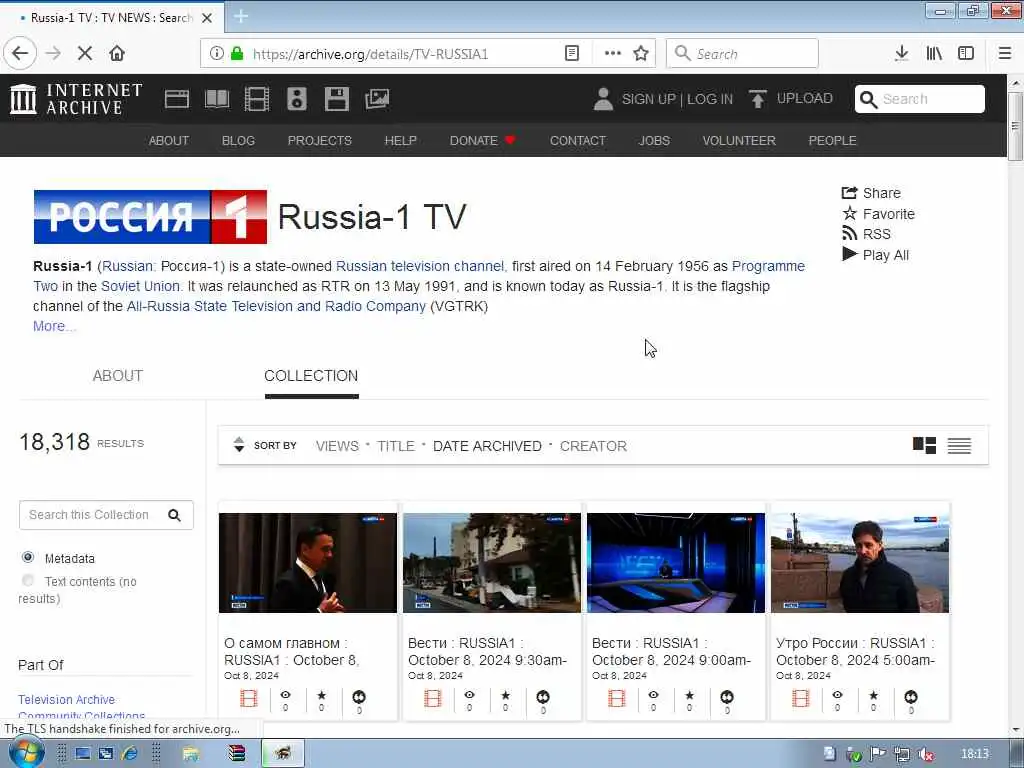Share the Russia-1 TV collection
The image size is (1024, 768).
point(871,193)
